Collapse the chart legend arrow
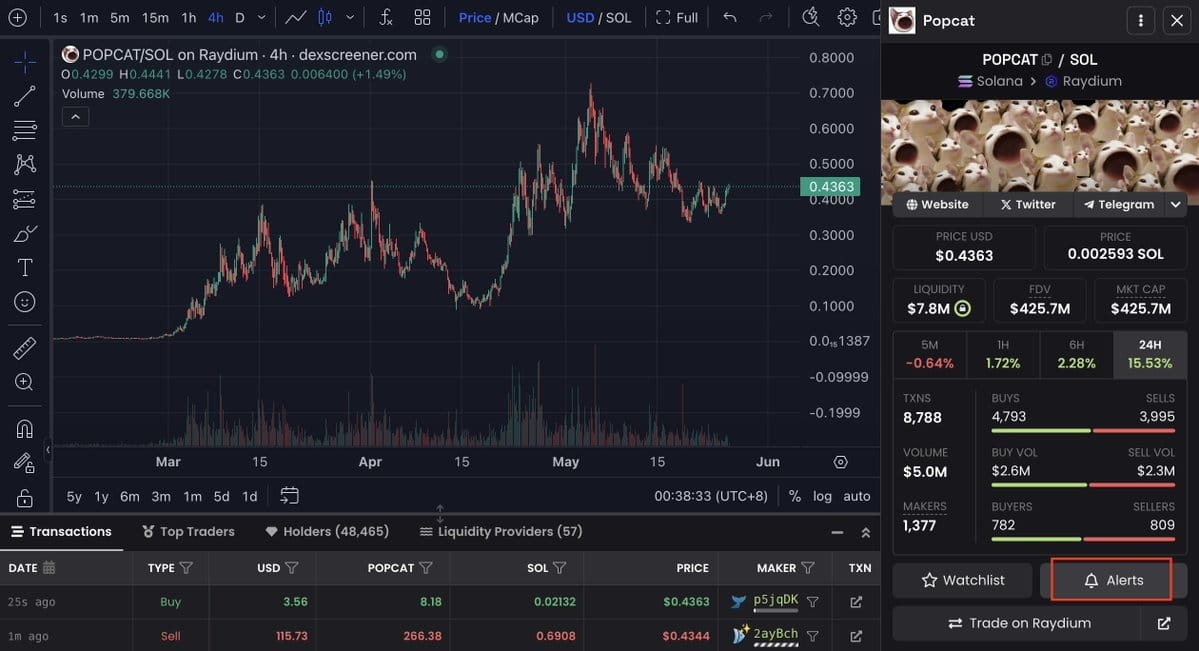This screenshot has width=1199, height=651. click(x=75, y=117)
